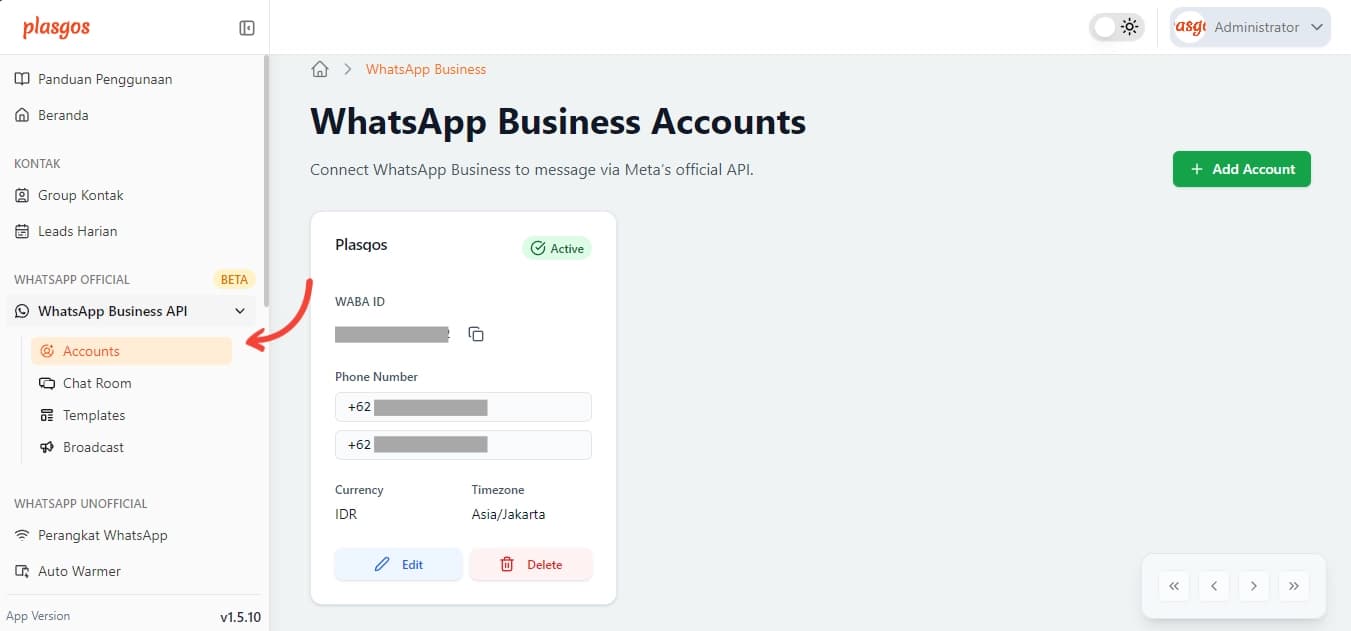Open the Auto Warmer feature
The height and width of the screenshot is (631, 1351).
pyautogui.click(x=79, y=571)
